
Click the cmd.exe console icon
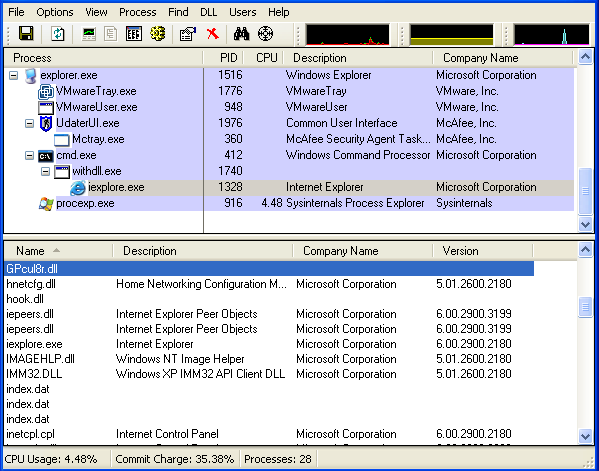[x=45, y=156]
